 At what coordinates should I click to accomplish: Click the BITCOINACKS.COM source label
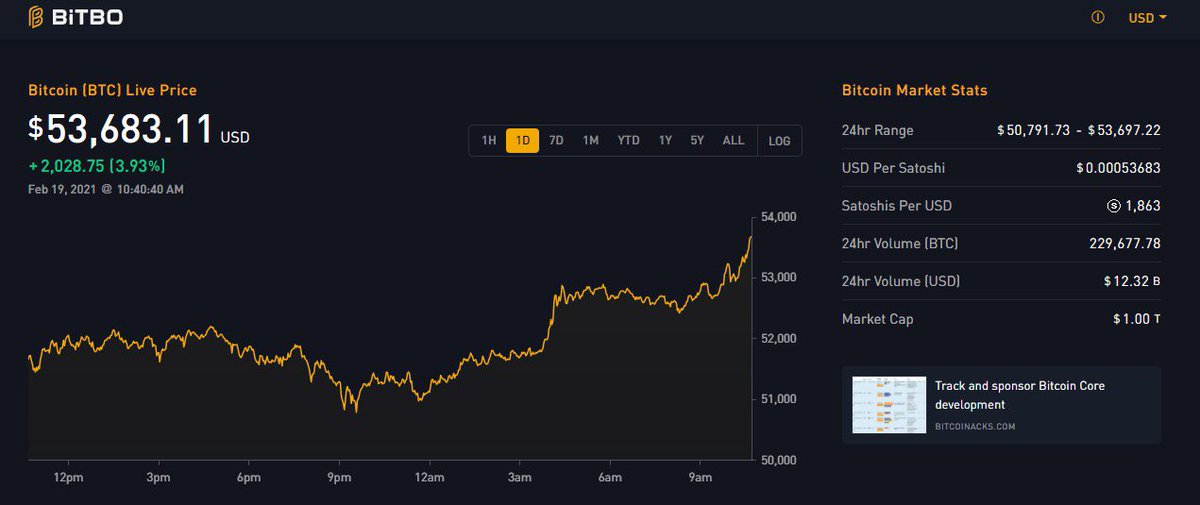pyautogui.click(x=975, y=426)
